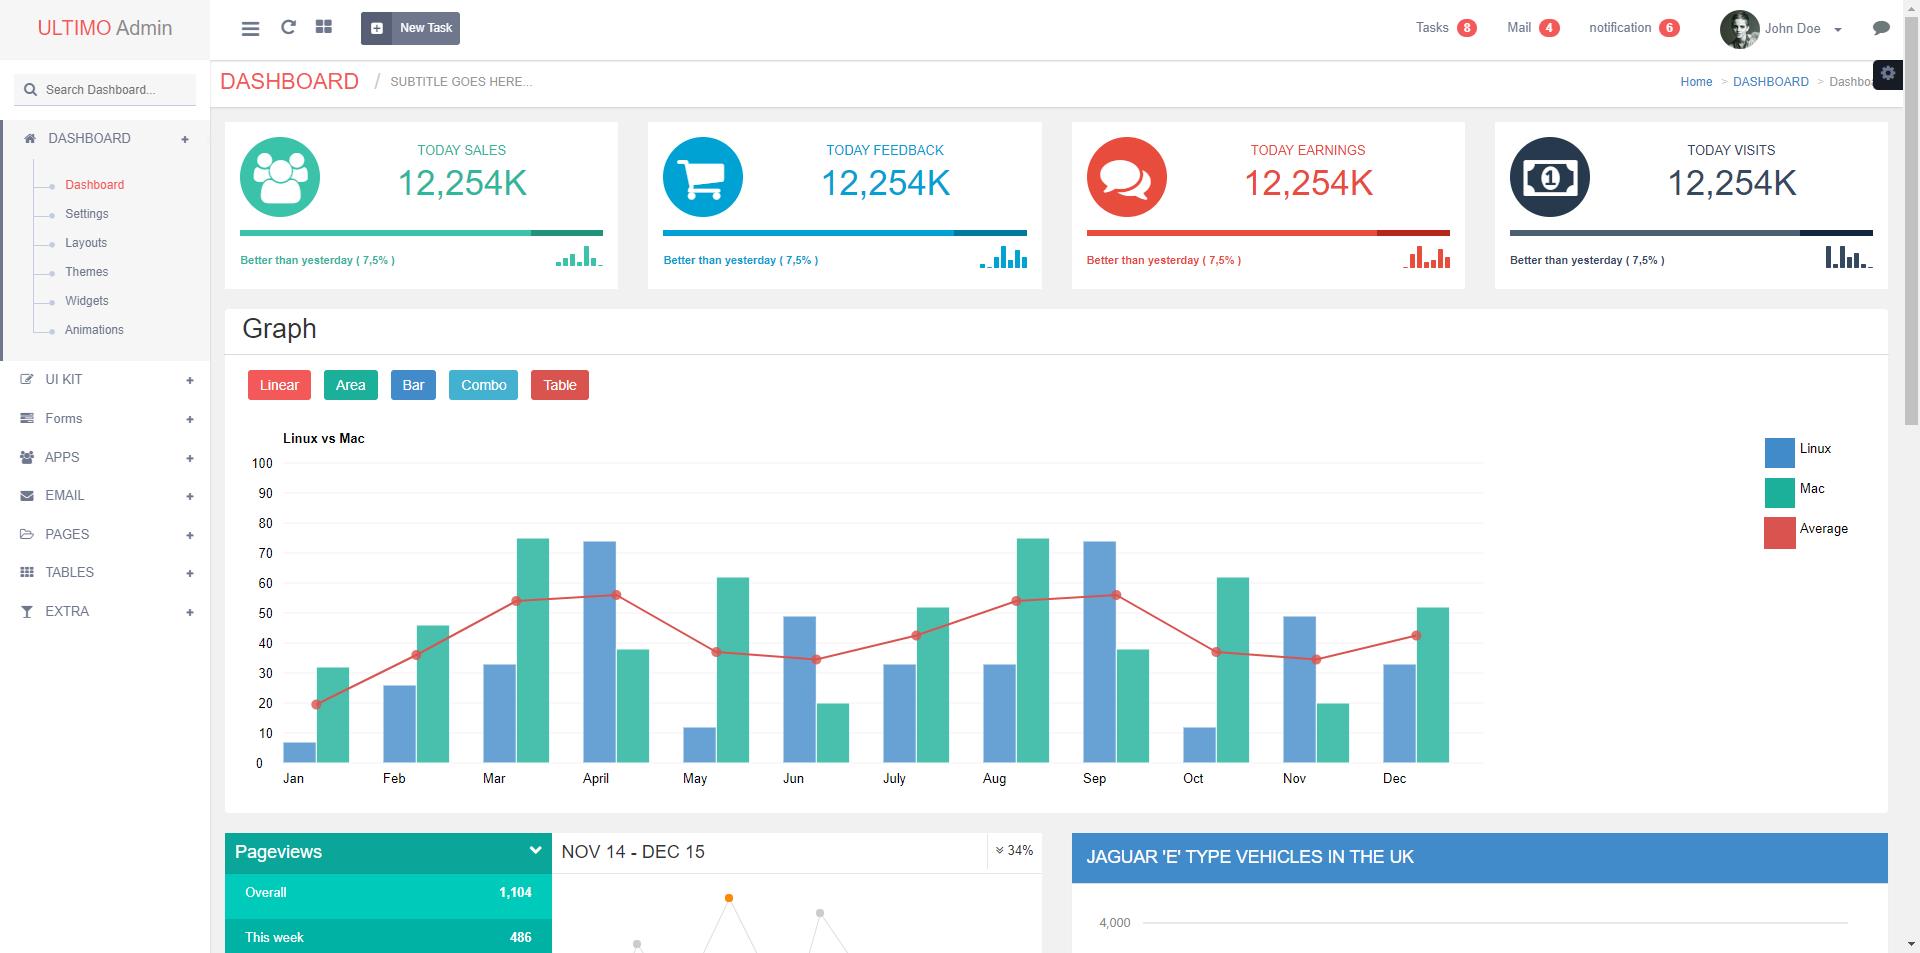Viewport: 1920px width, 953px height.
Task: Click the New Task button
Action: click(410, 28)
